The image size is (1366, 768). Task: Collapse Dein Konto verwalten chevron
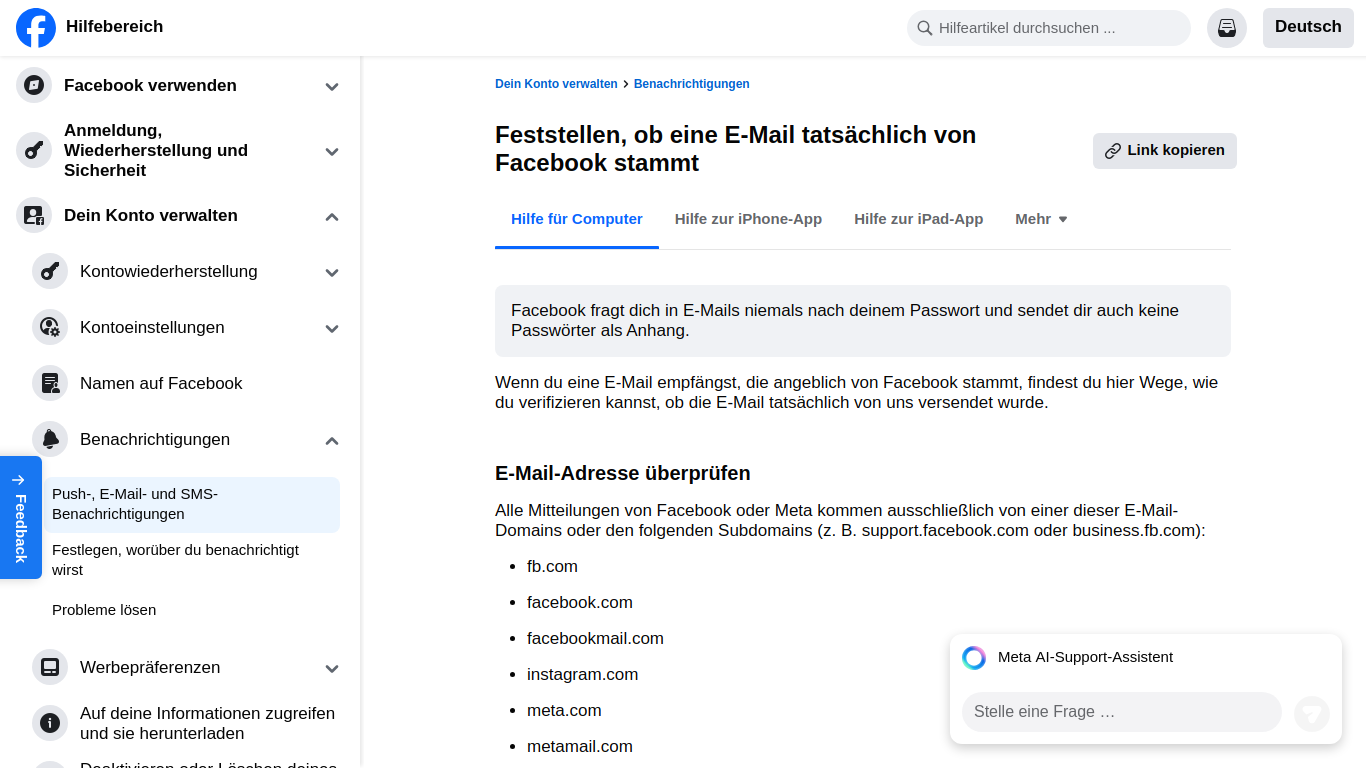332,217
